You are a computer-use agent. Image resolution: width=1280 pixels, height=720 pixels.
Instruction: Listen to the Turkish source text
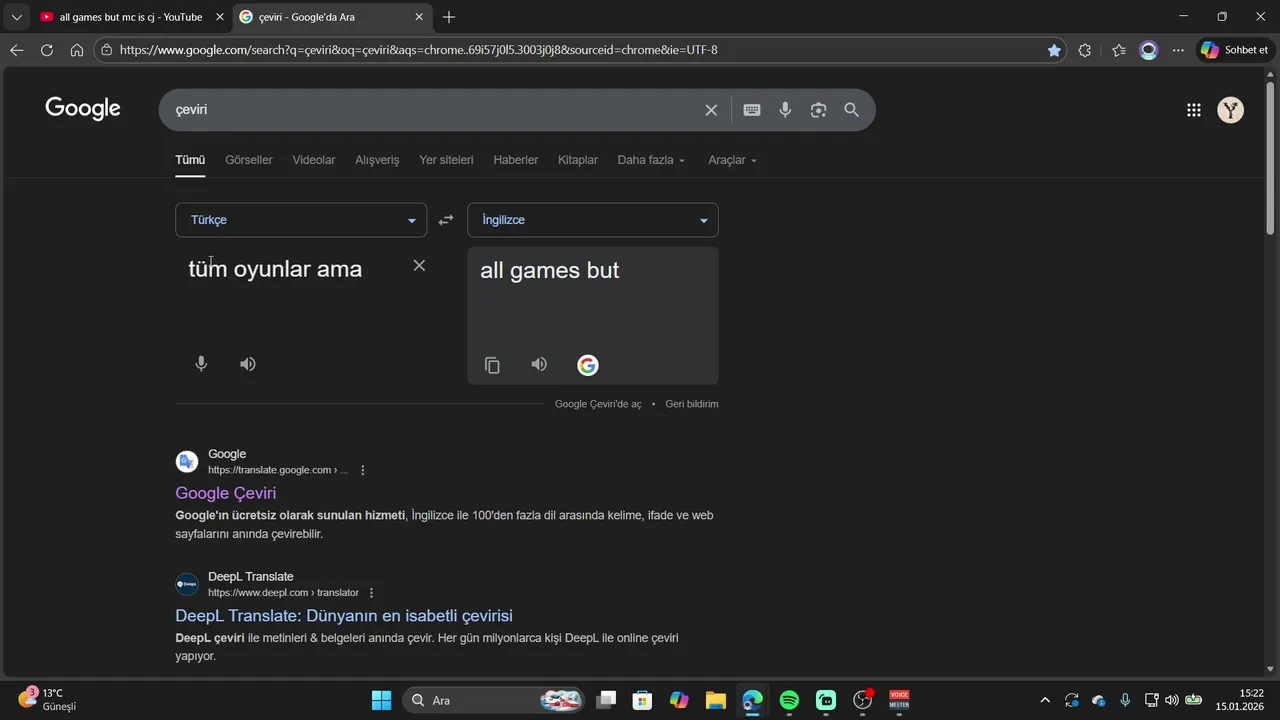point(248,364)
